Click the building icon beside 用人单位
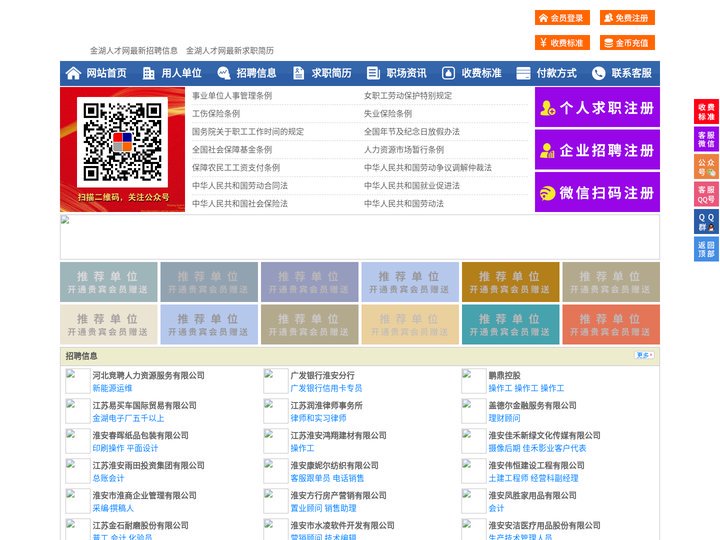Viewport: 720px width, 540px height. (148, 73)
